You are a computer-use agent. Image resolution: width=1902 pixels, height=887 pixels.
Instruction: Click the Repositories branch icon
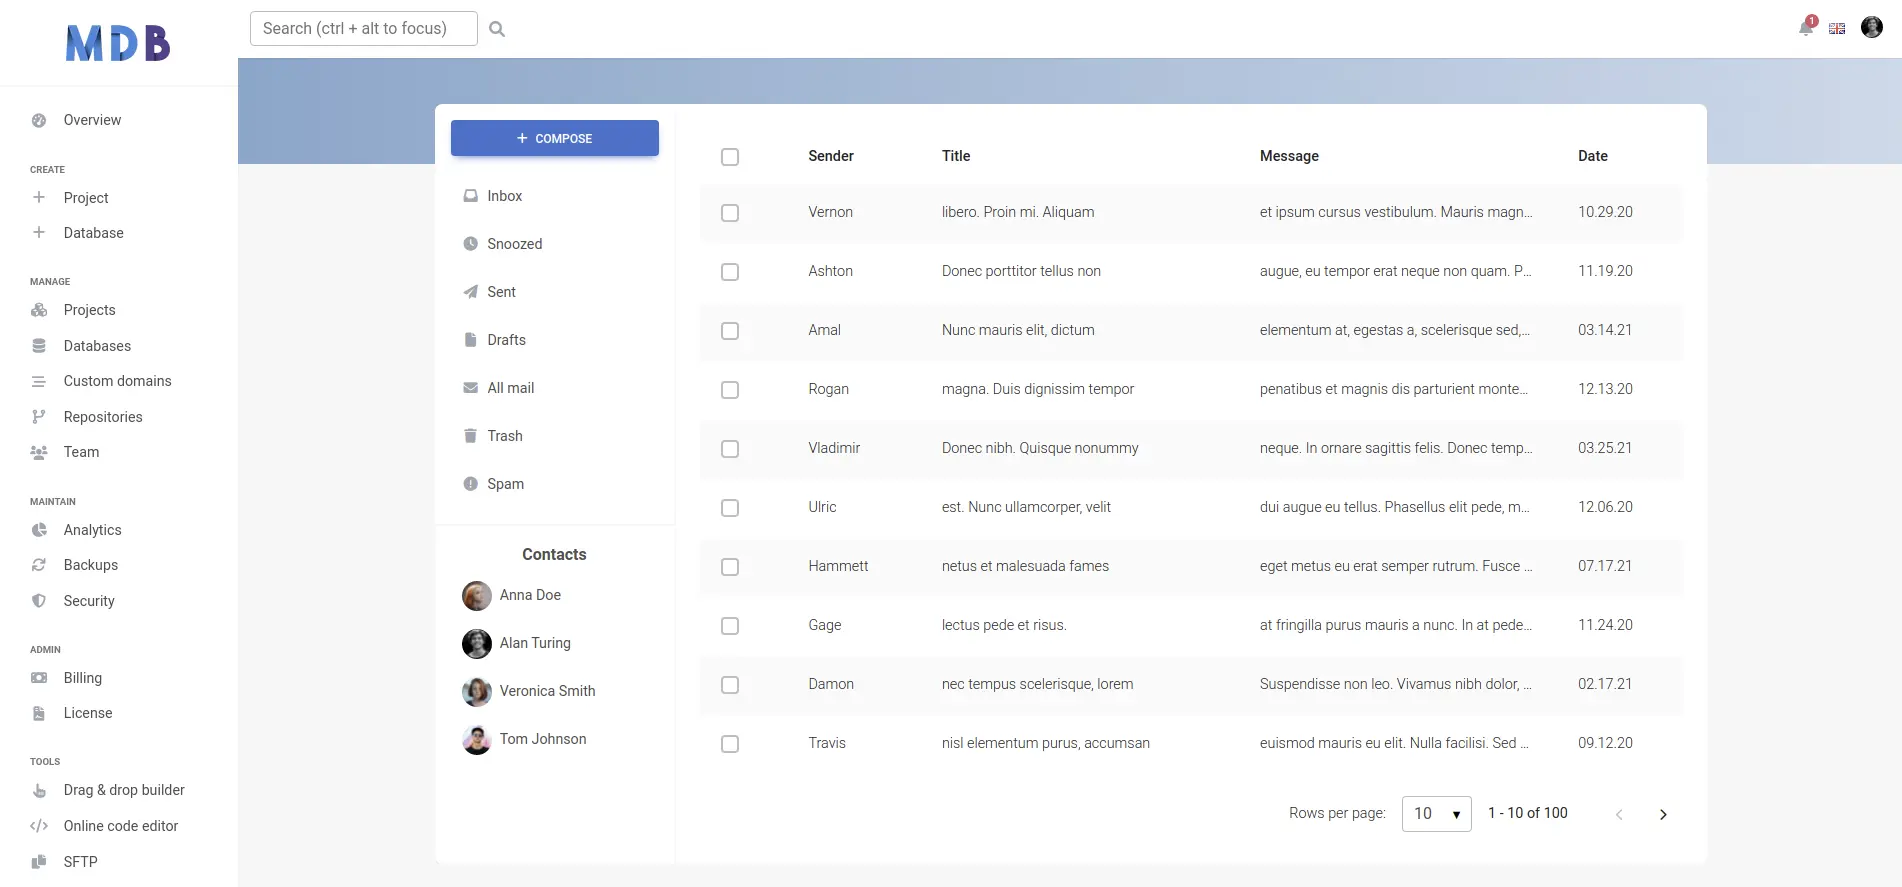pos(39,417)
